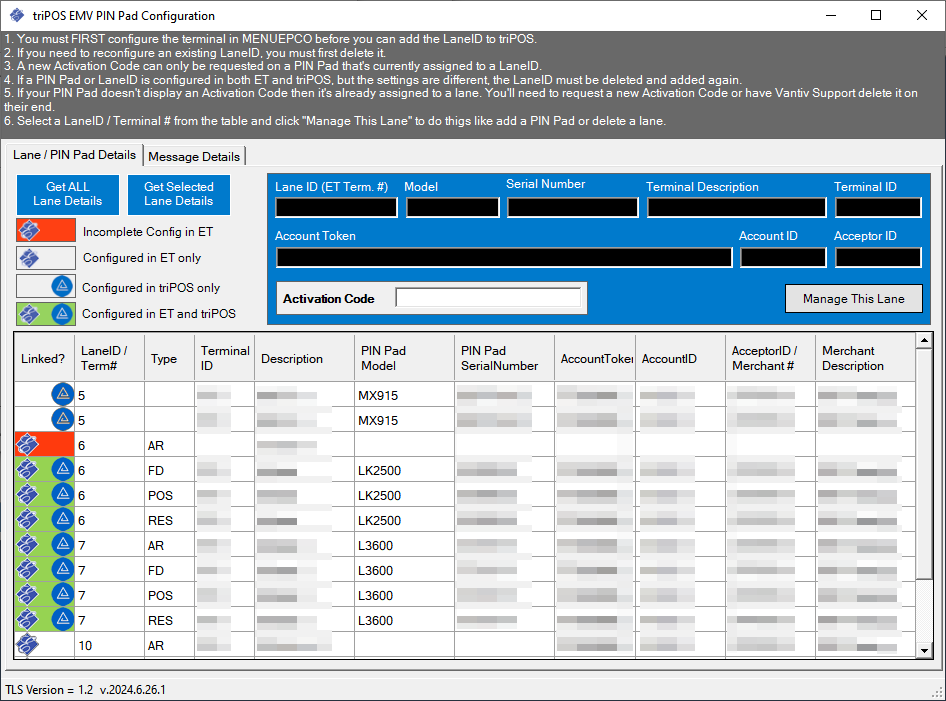Click the PIN Pad SerialNumber column header
946x701 pixels.
(504, 358)
